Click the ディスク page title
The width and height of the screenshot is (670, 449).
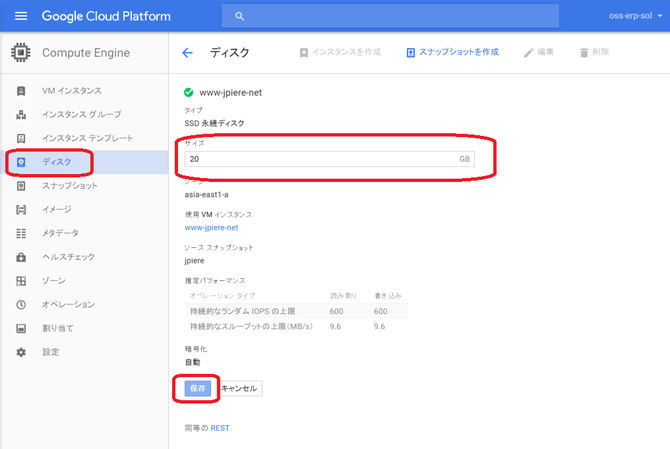tap(229, 53)
